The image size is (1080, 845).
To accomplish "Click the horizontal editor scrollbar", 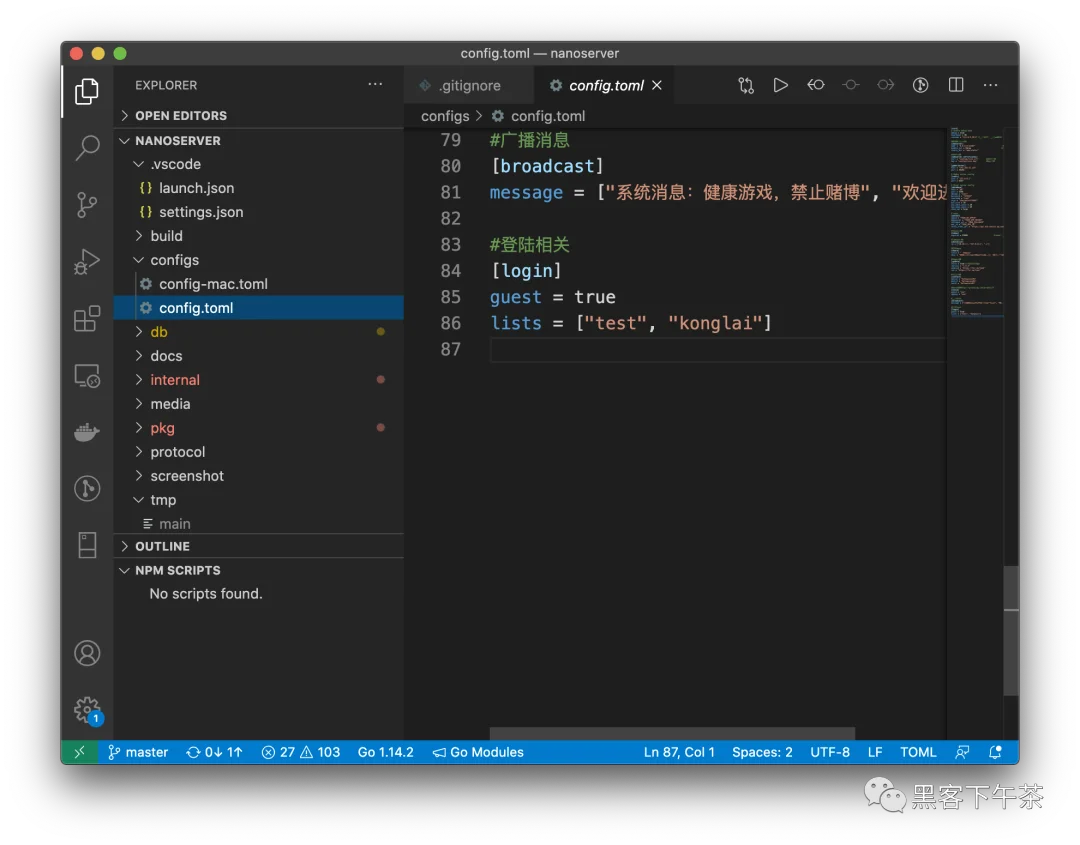I will [672, 733].
